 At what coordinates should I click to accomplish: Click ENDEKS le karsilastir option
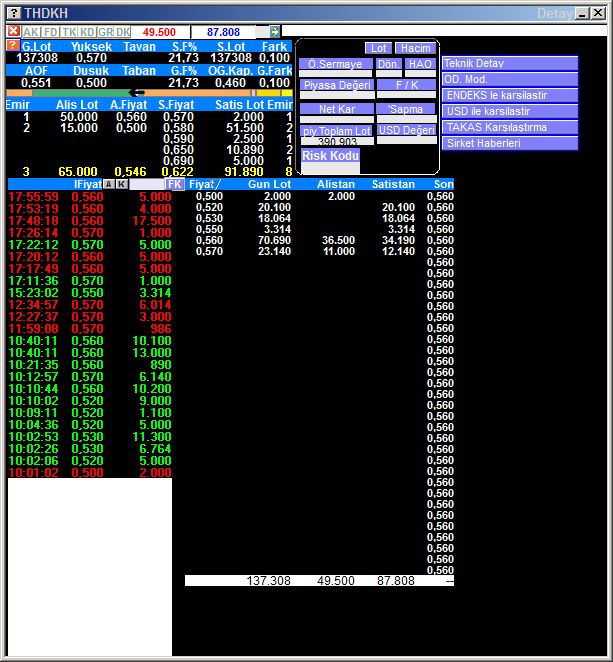click(x=510, y=95)
